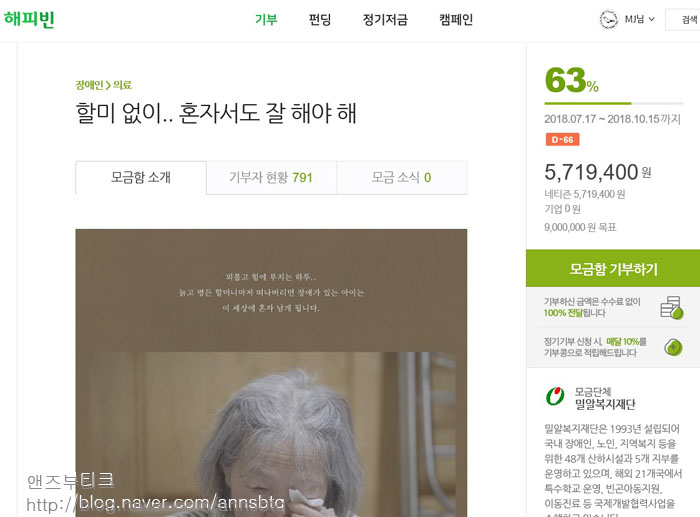Open the 기부 menu
Image resolution: width=700 pixels, height=517 pixels.
[x=266, y=20]
